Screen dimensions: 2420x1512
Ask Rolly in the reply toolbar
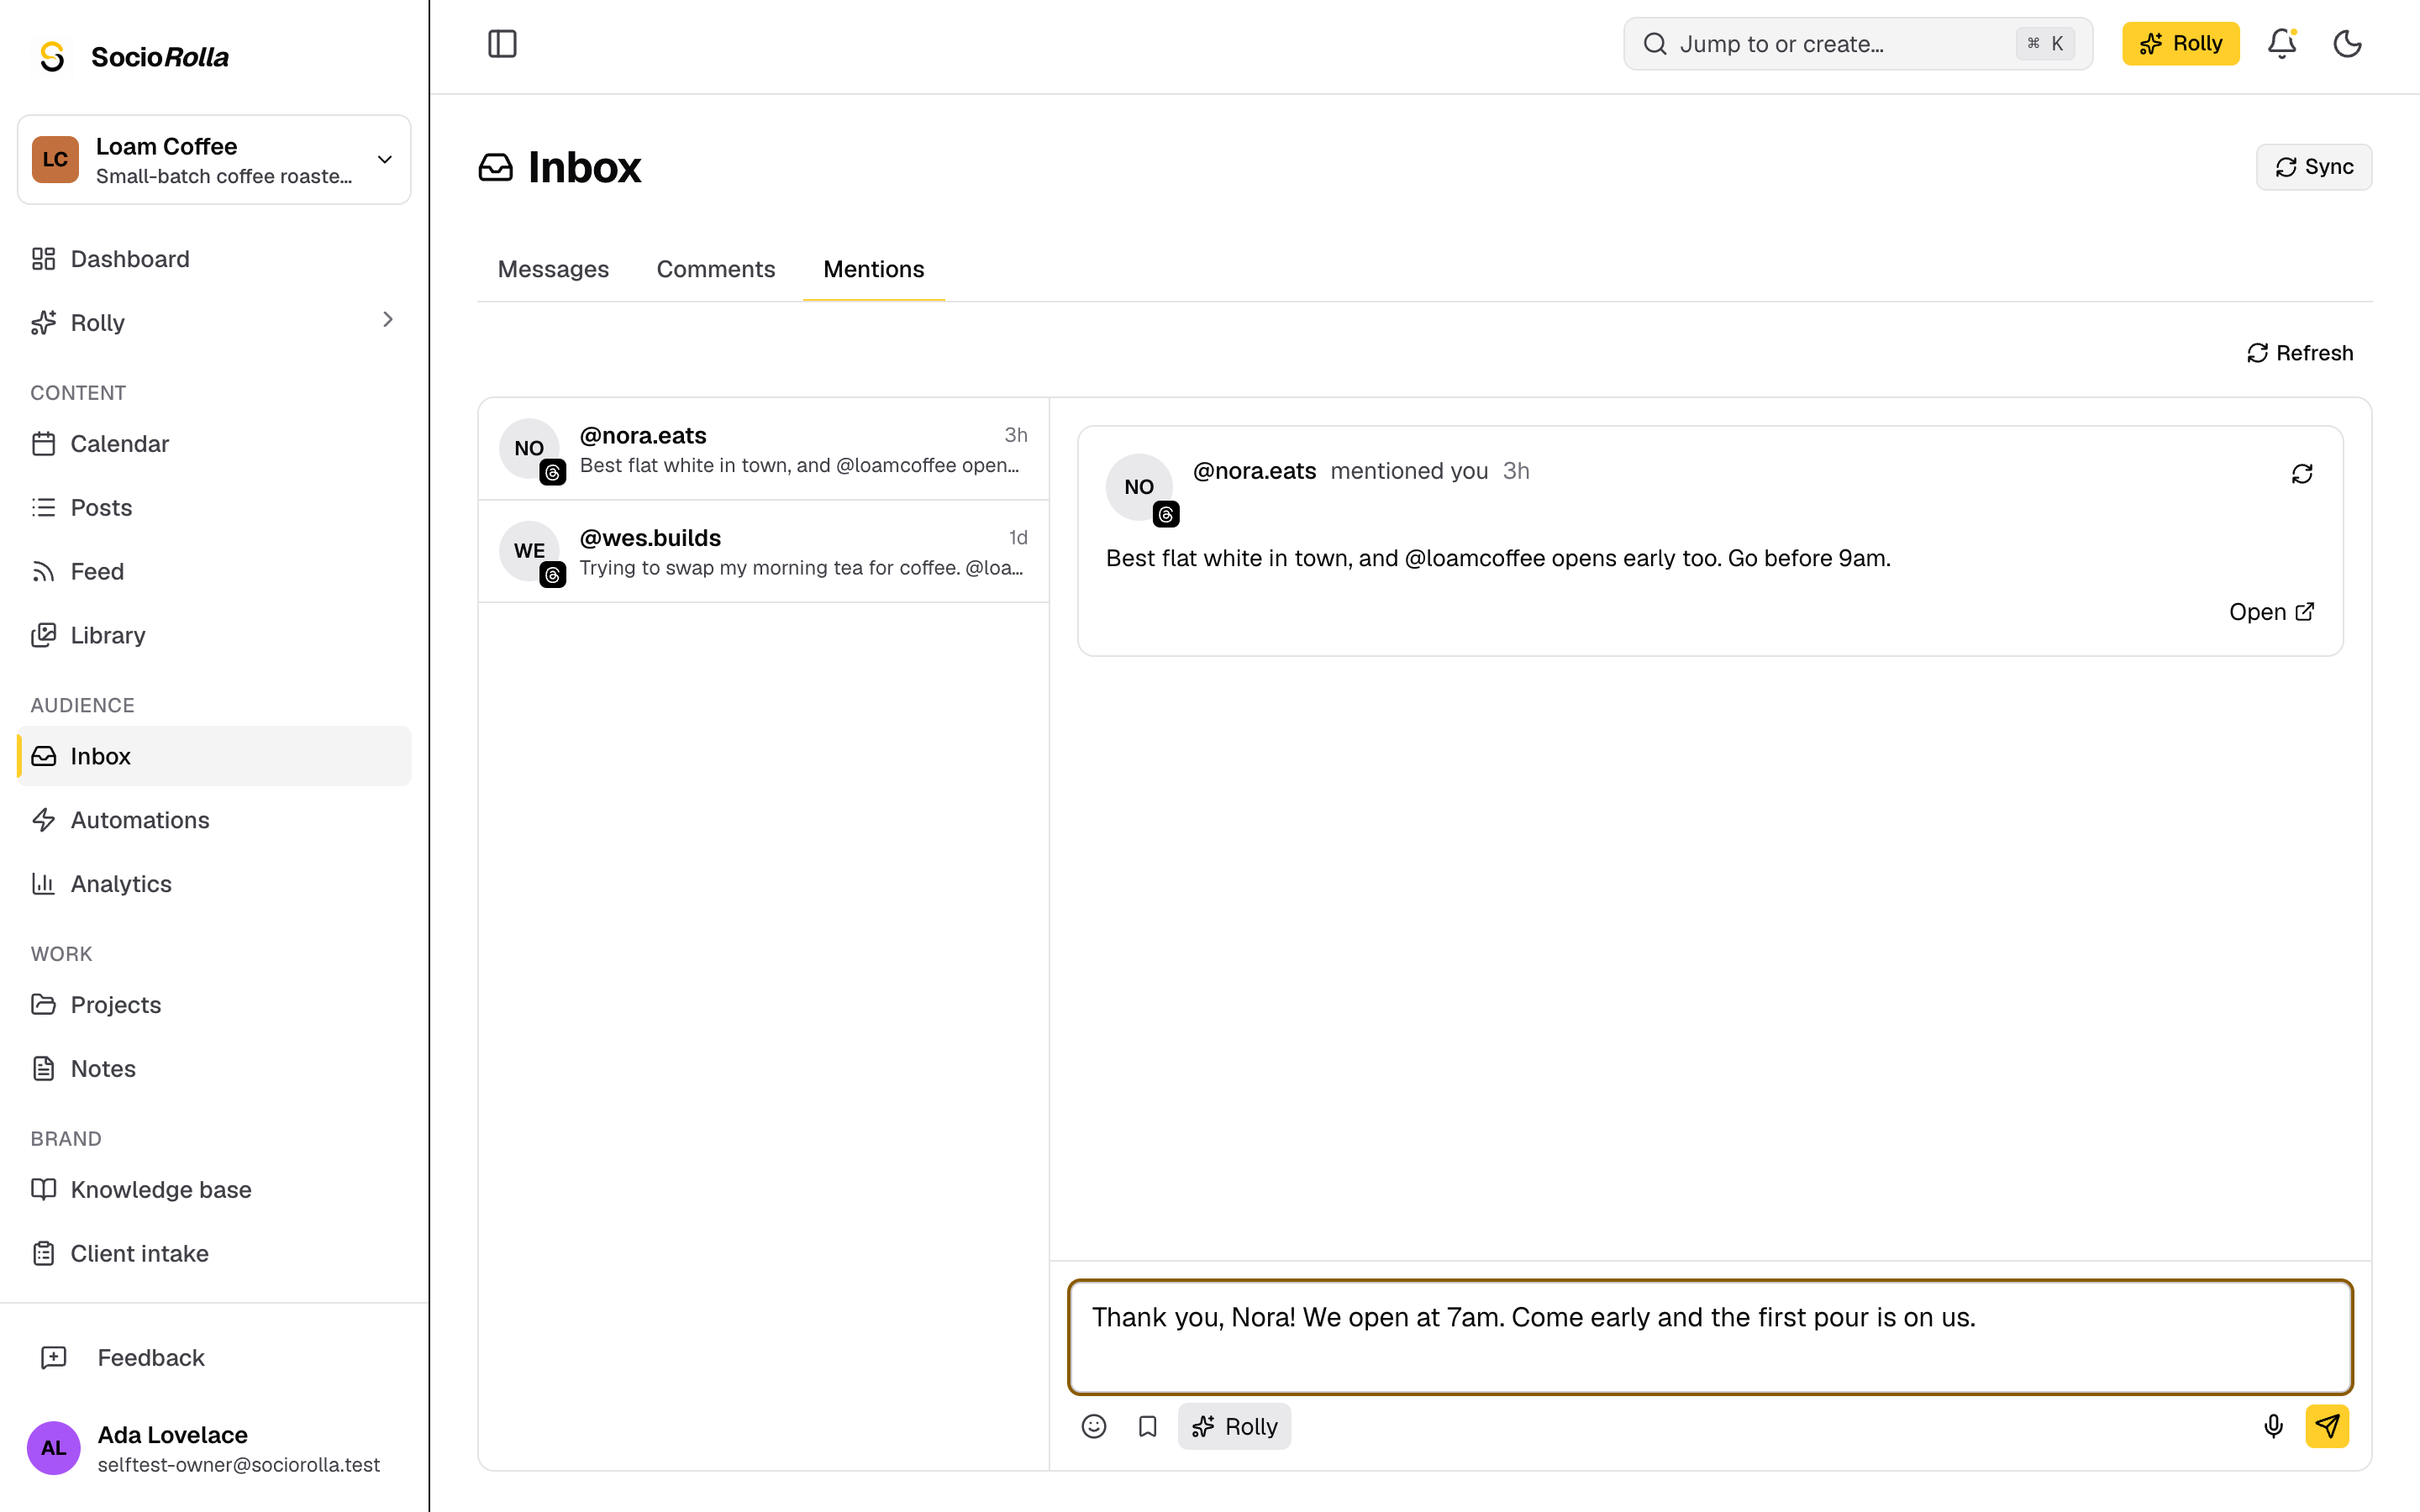pyautogui.click(x=1234, y=1426)
